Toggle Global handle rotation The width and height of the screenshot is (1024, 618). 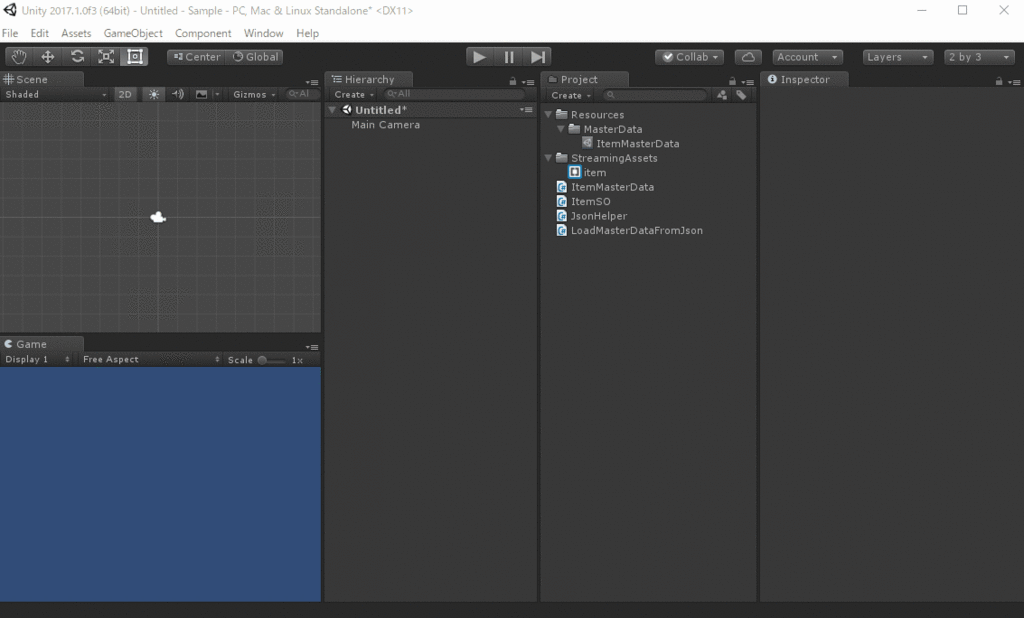(255, 57)
